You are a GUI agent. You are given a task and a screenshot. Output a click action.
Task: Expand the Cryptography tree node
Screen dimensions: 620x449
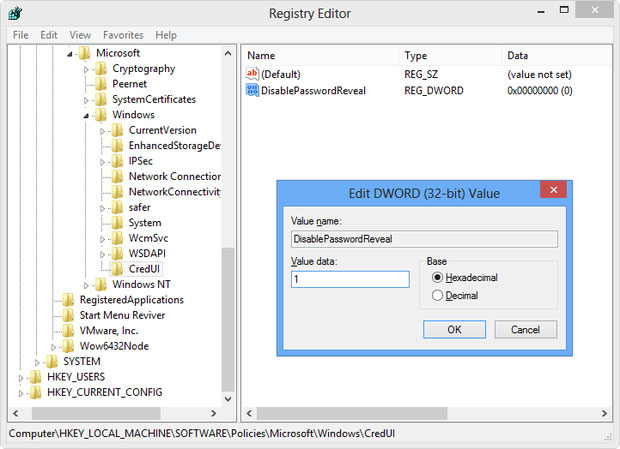coord(86,70)
